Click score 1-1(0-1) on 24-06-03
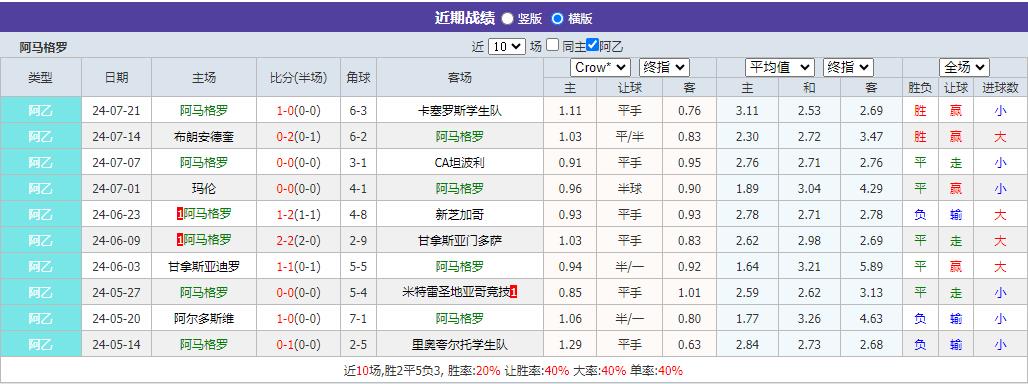Viewport: 1028px width, 384px height. (298, 267)
